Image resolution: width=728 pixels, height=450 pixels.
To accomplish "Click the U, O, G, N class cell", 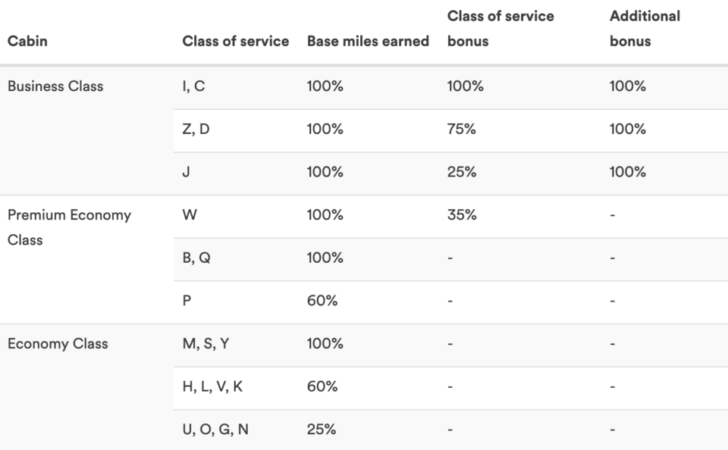I will pos(215,429).
